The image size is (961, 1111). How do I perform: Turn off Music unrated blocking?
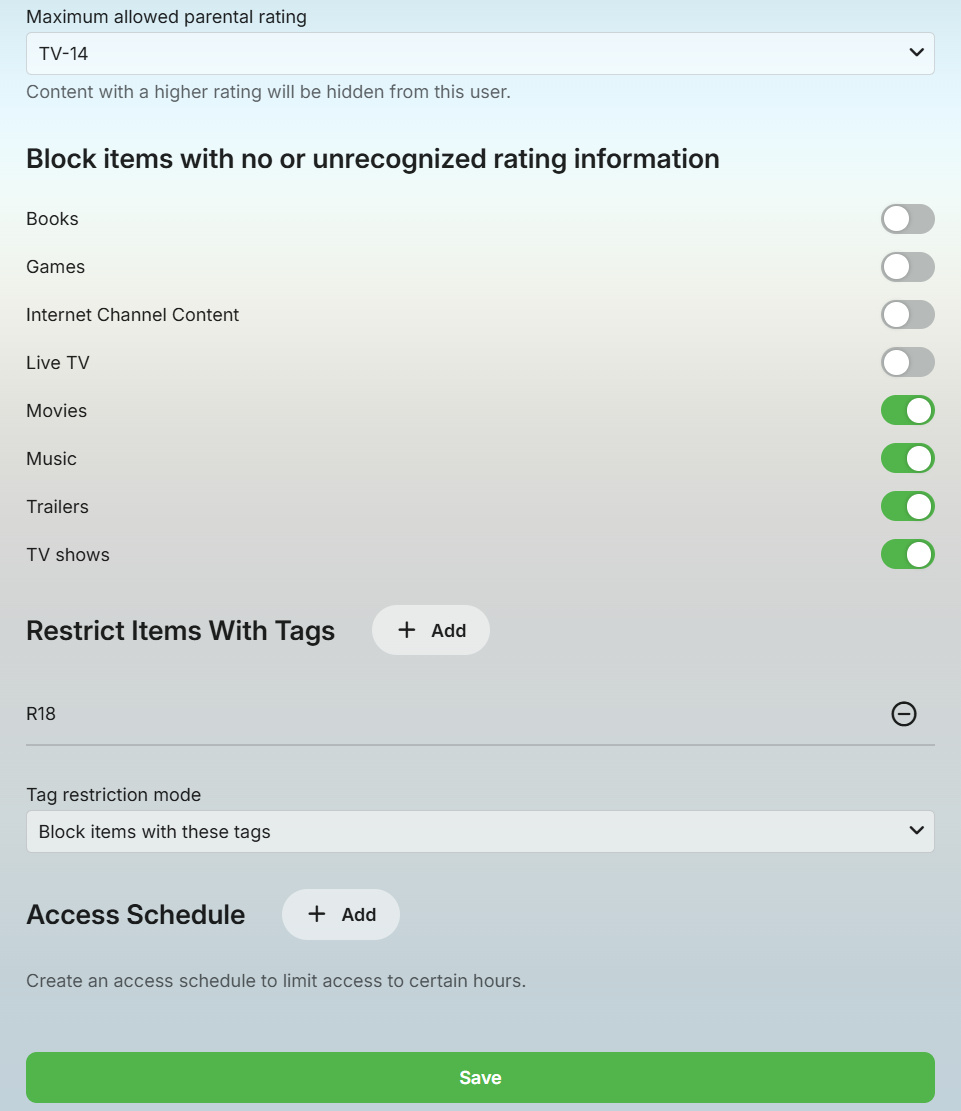(x=907, y=458)
